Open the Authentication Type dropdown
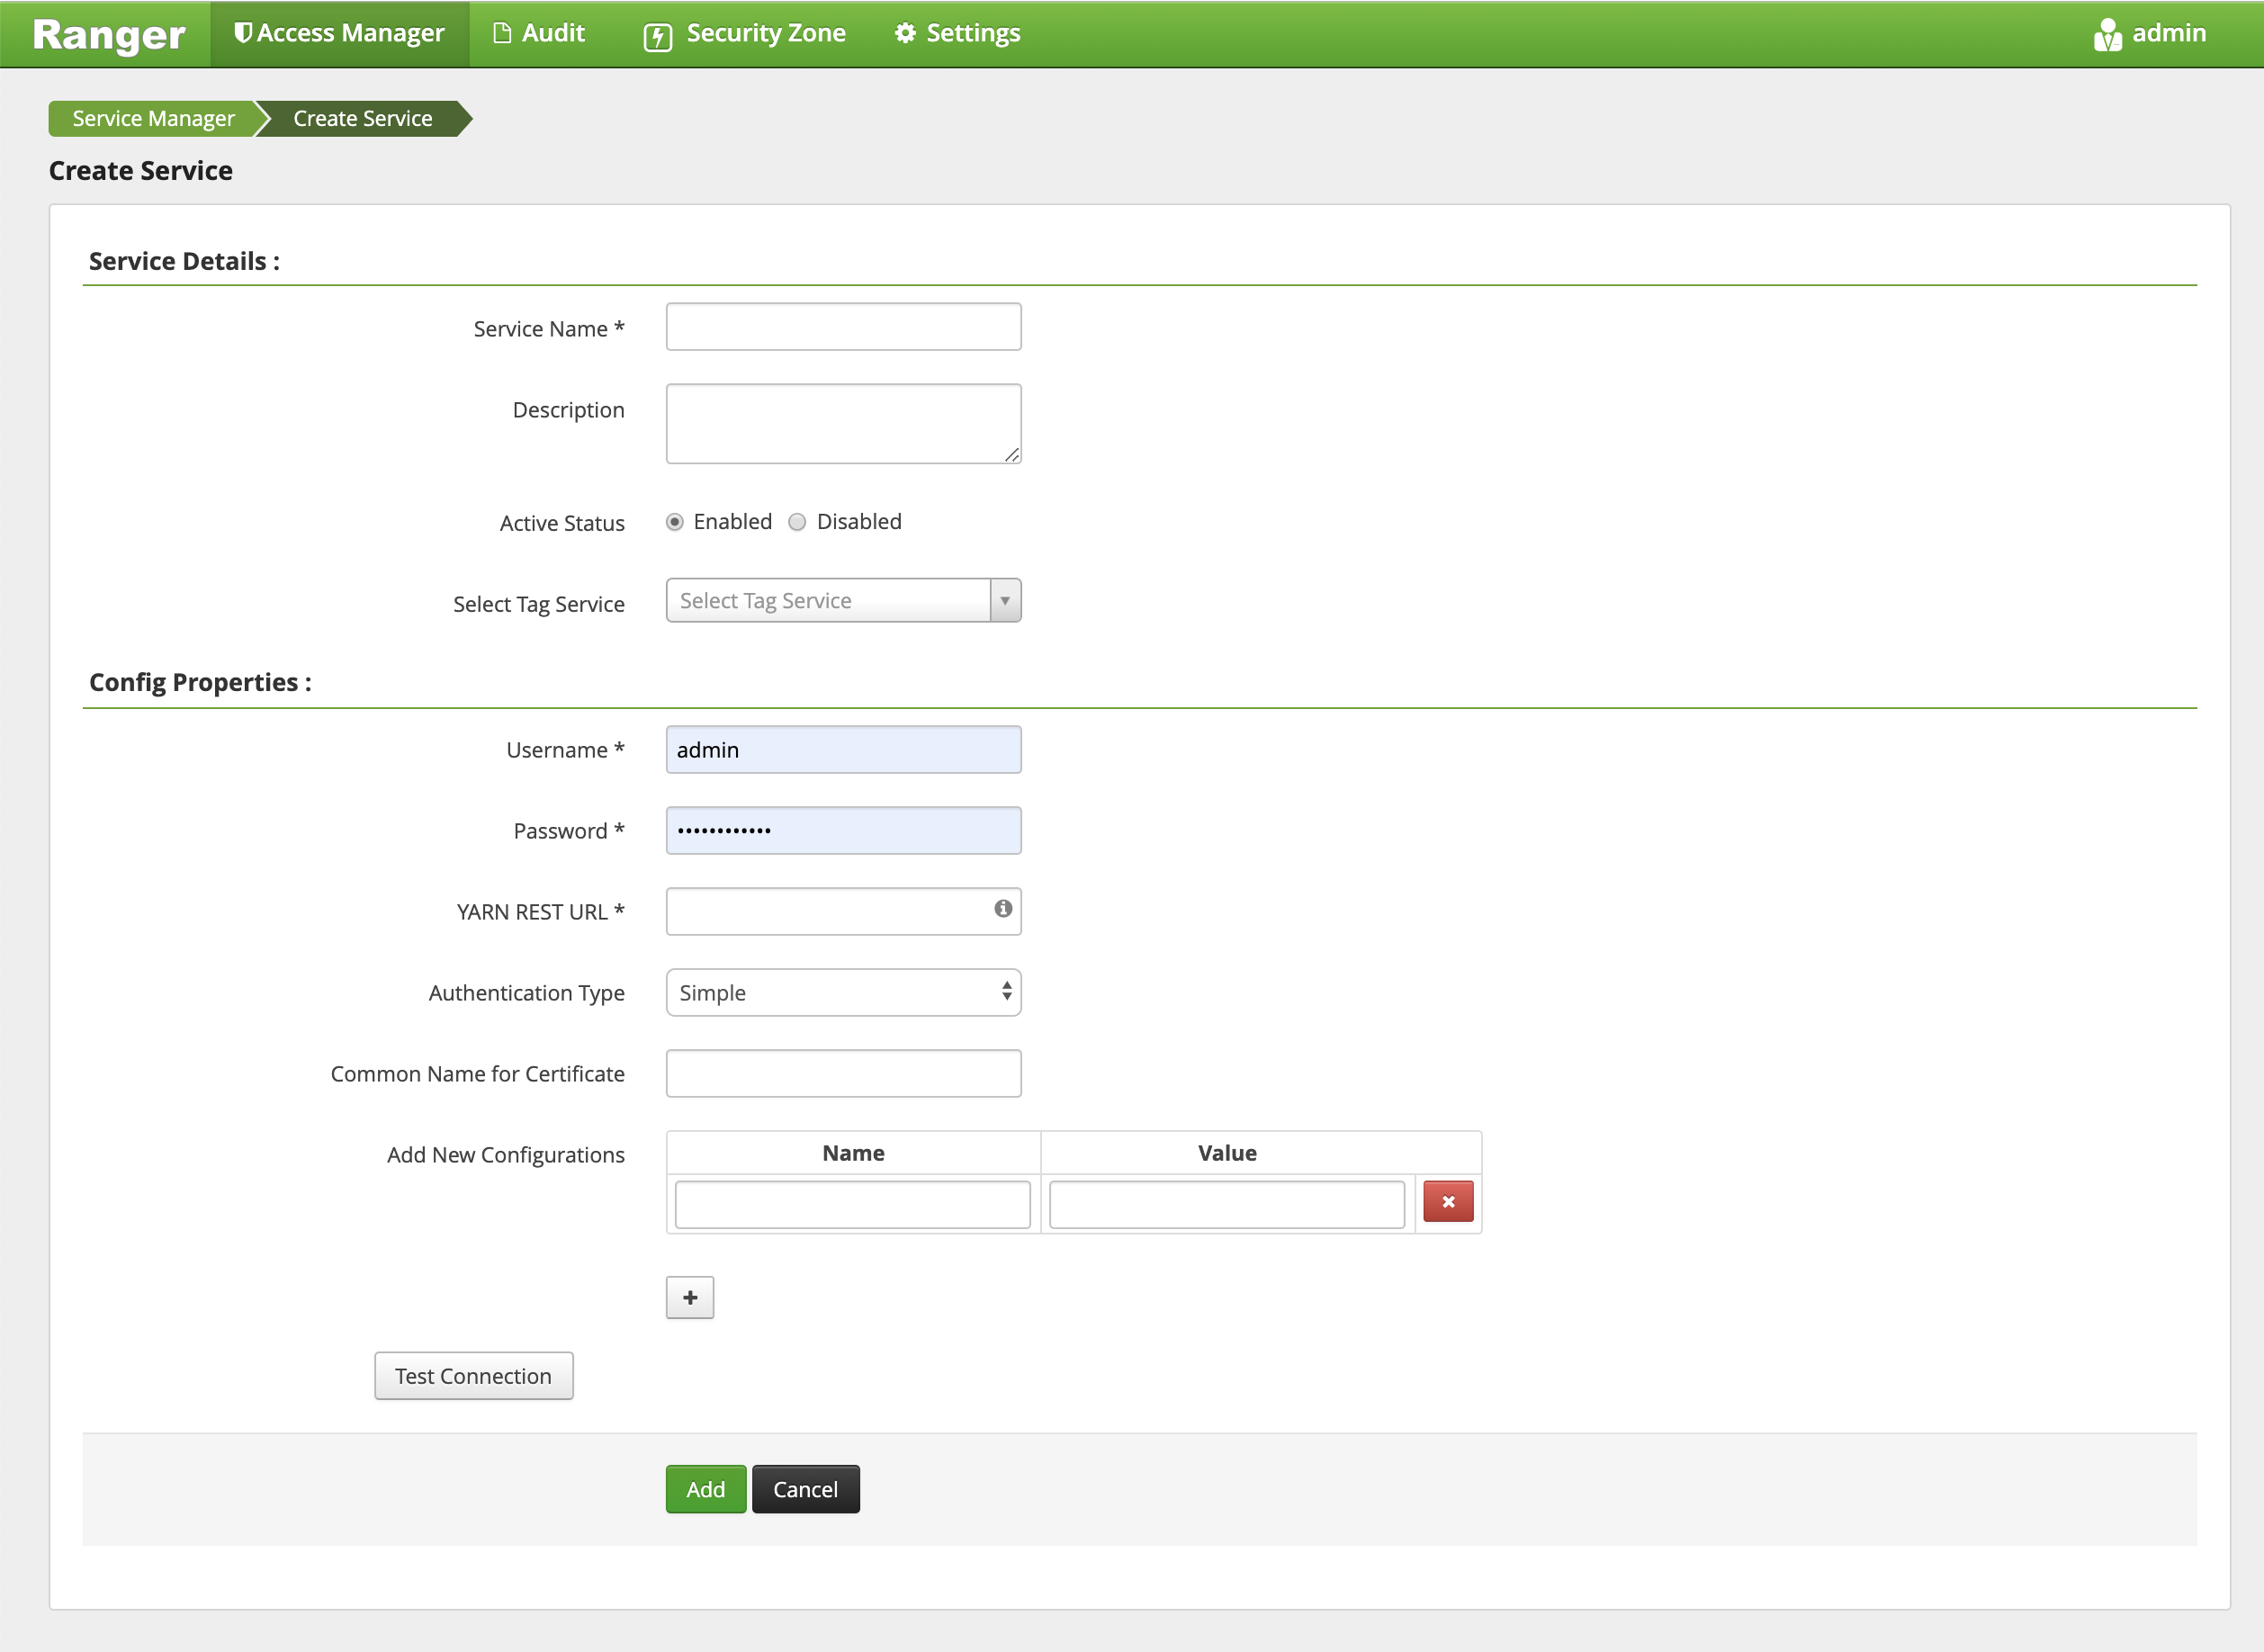Image resolution: width=2264 pixels, height=1652 pixels. pyautogui.click(x=844, y=992)
